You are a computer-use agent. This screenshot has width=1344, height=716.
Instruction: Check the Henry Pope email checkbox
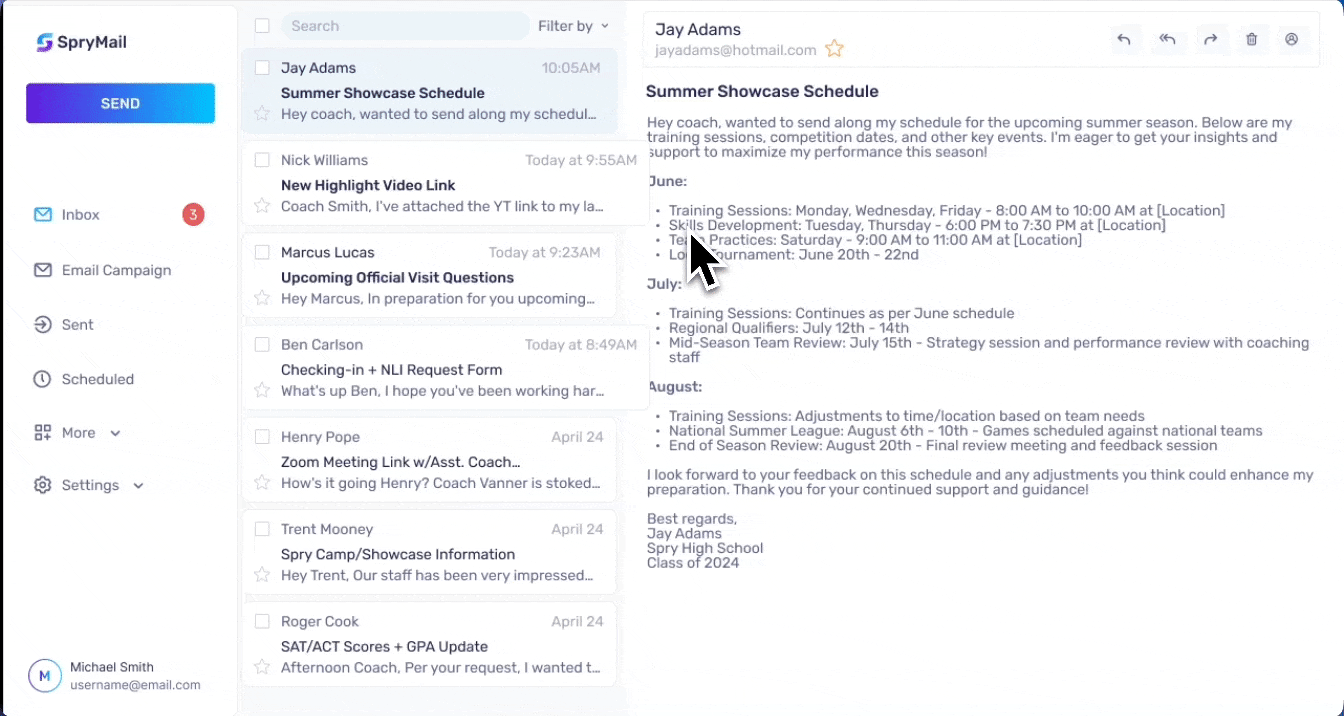(262, 437)
